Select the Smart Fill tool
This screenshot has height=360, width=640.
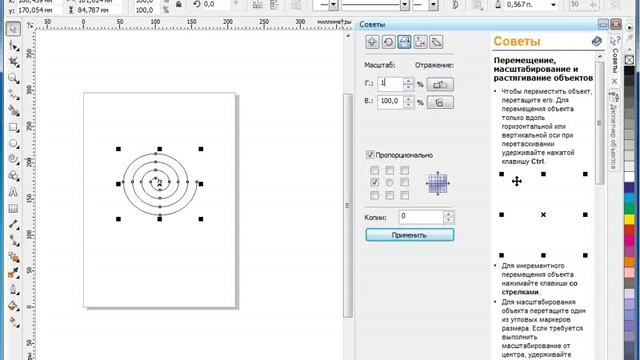13,111
